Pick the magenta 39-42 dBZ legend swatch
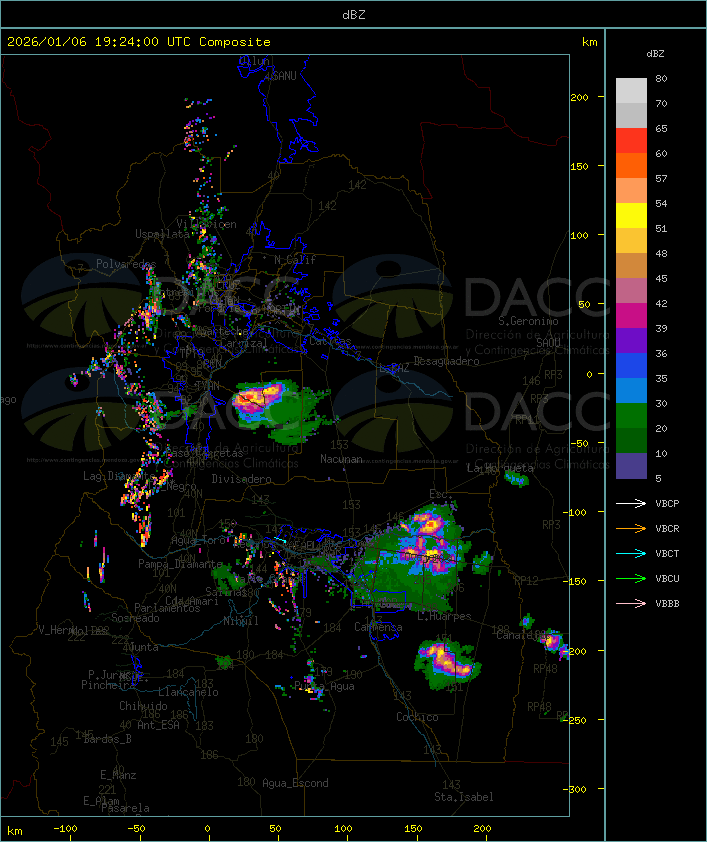 tap(631, 316)
